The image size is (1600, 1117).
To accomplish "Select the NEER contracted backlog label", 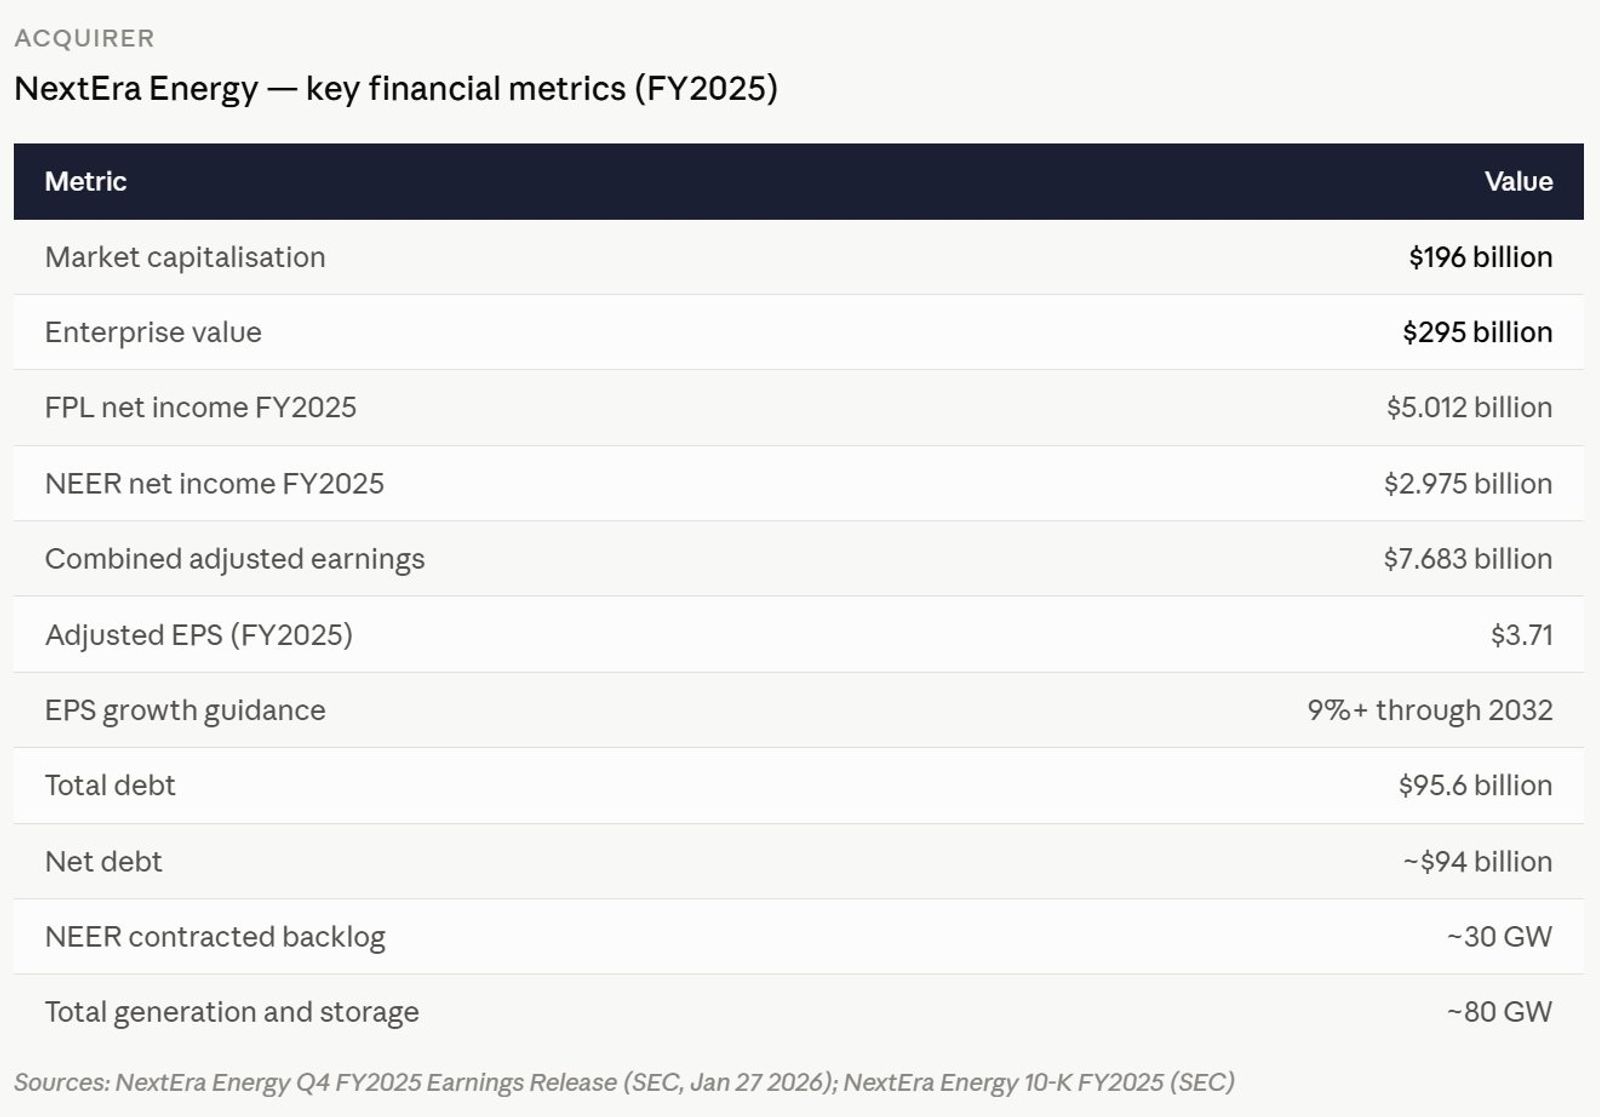I will tap(215, 936).
